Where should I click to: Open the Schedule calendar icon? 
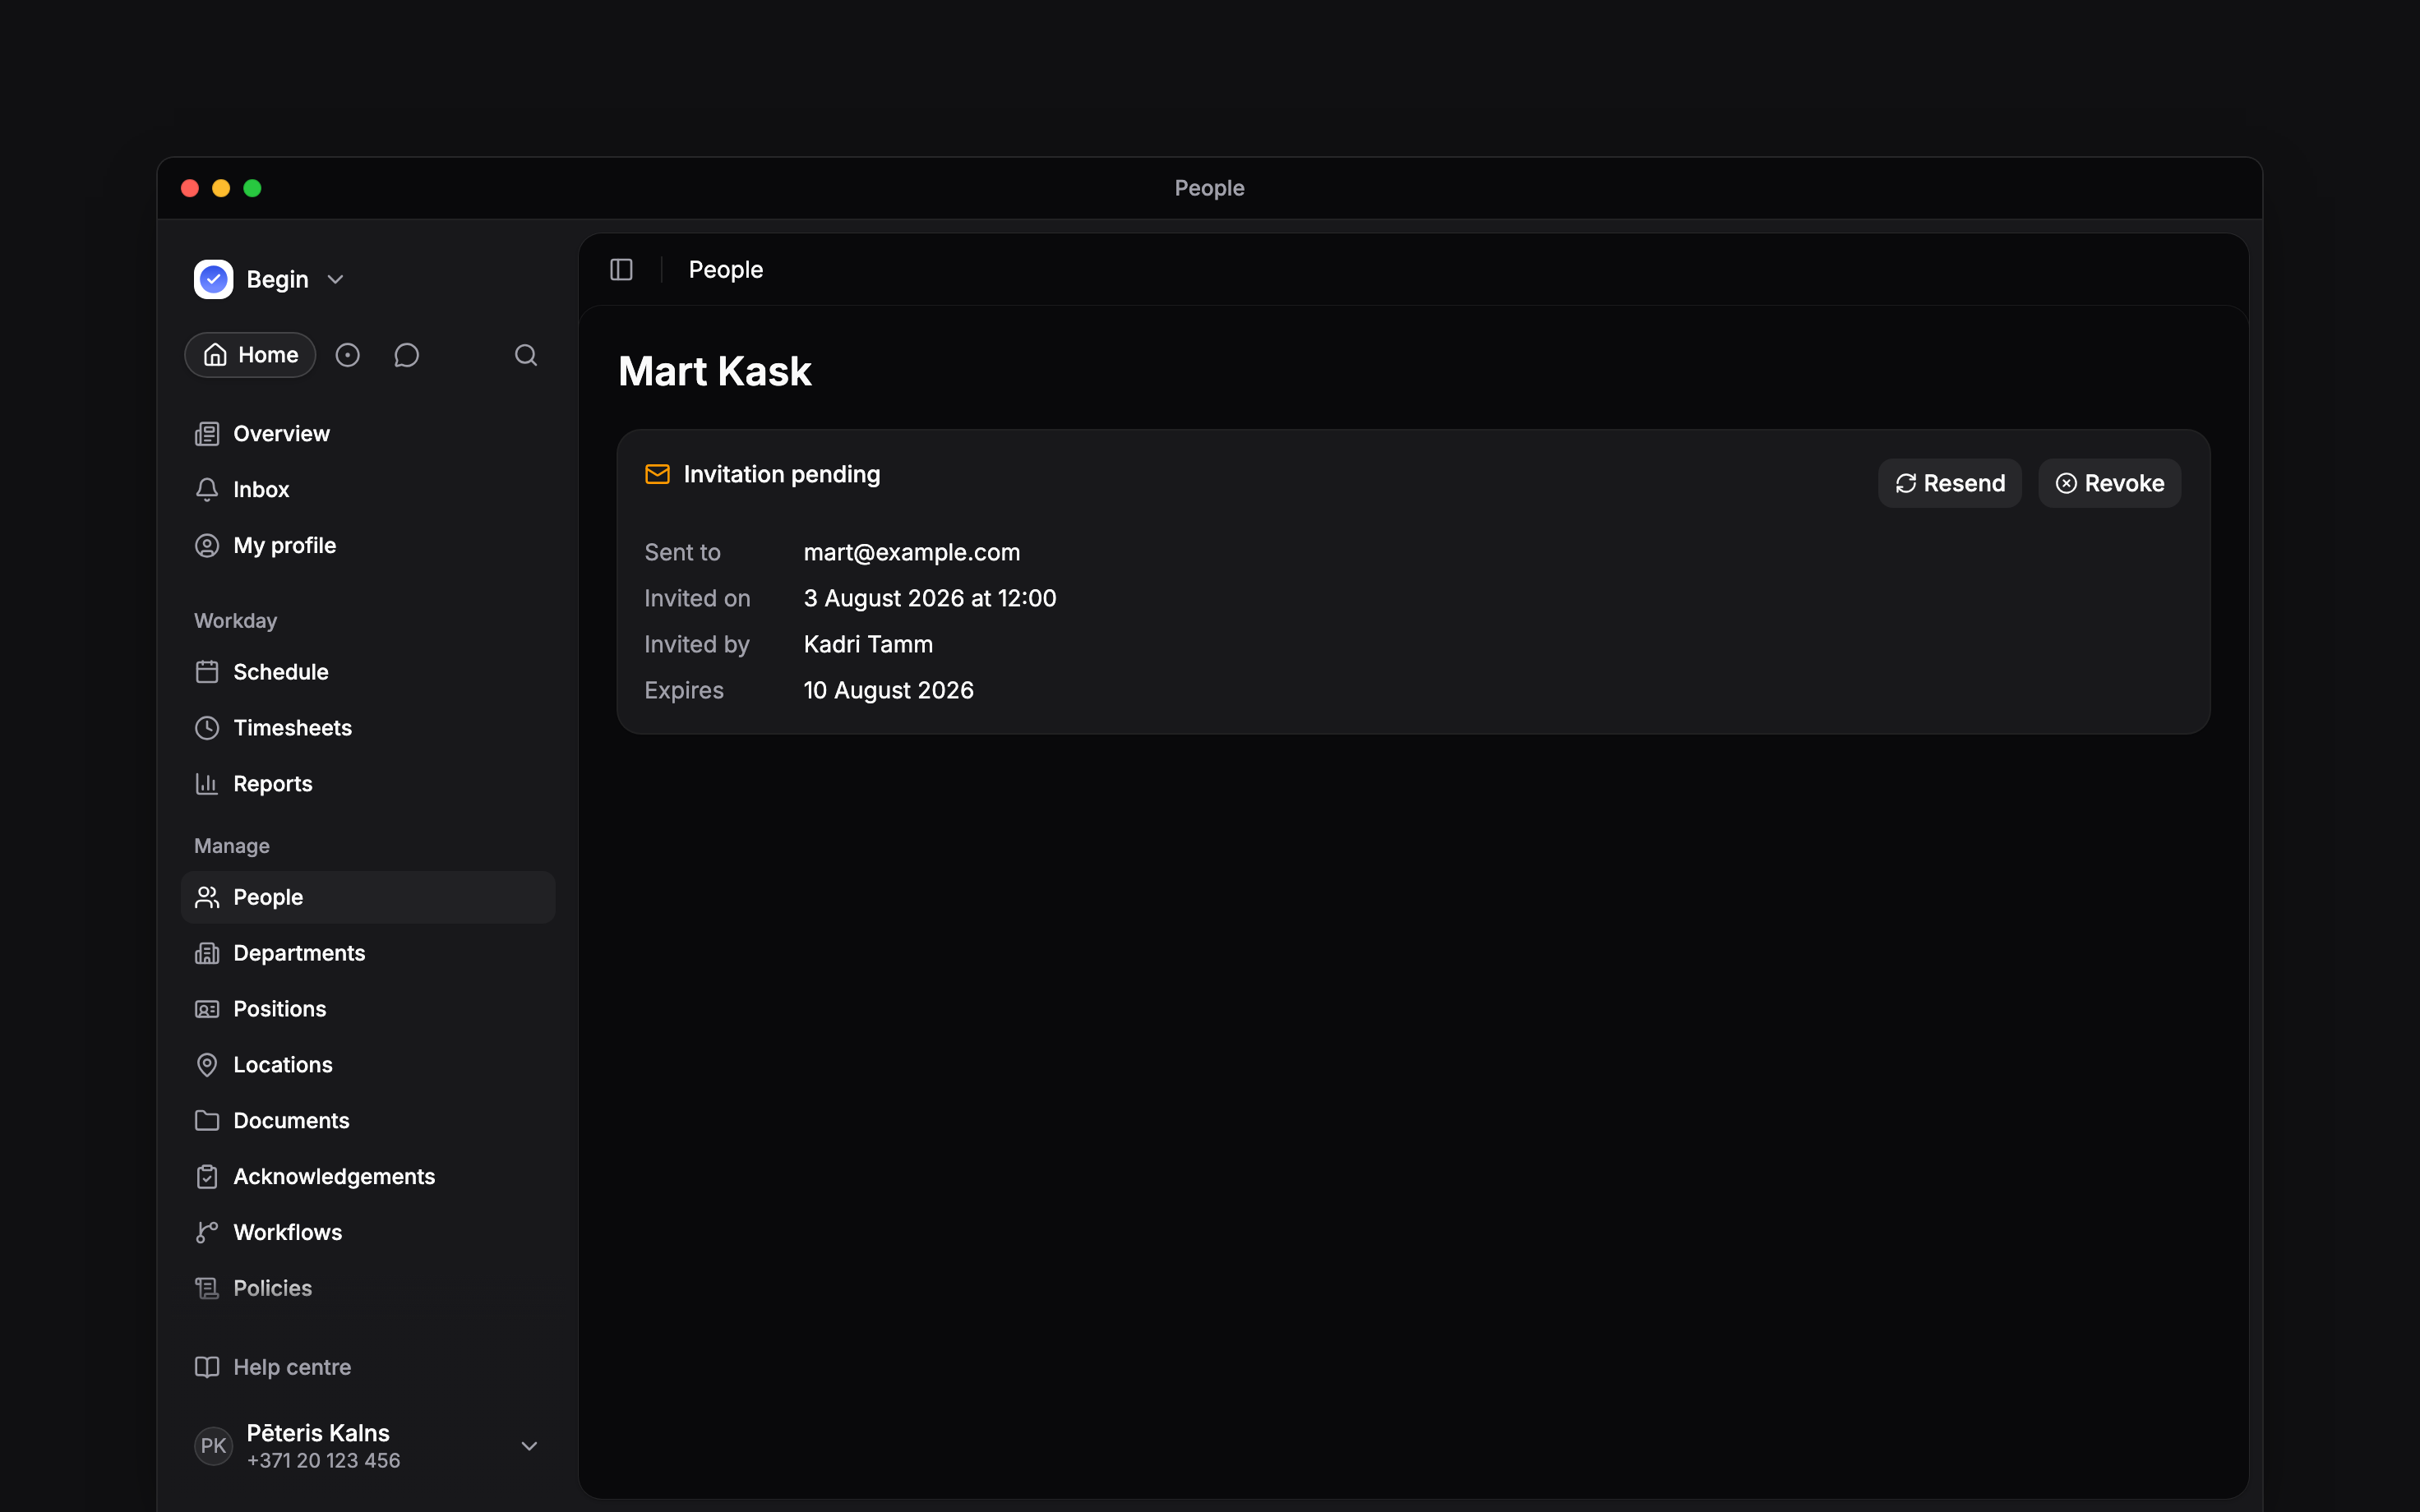point(207,672)
